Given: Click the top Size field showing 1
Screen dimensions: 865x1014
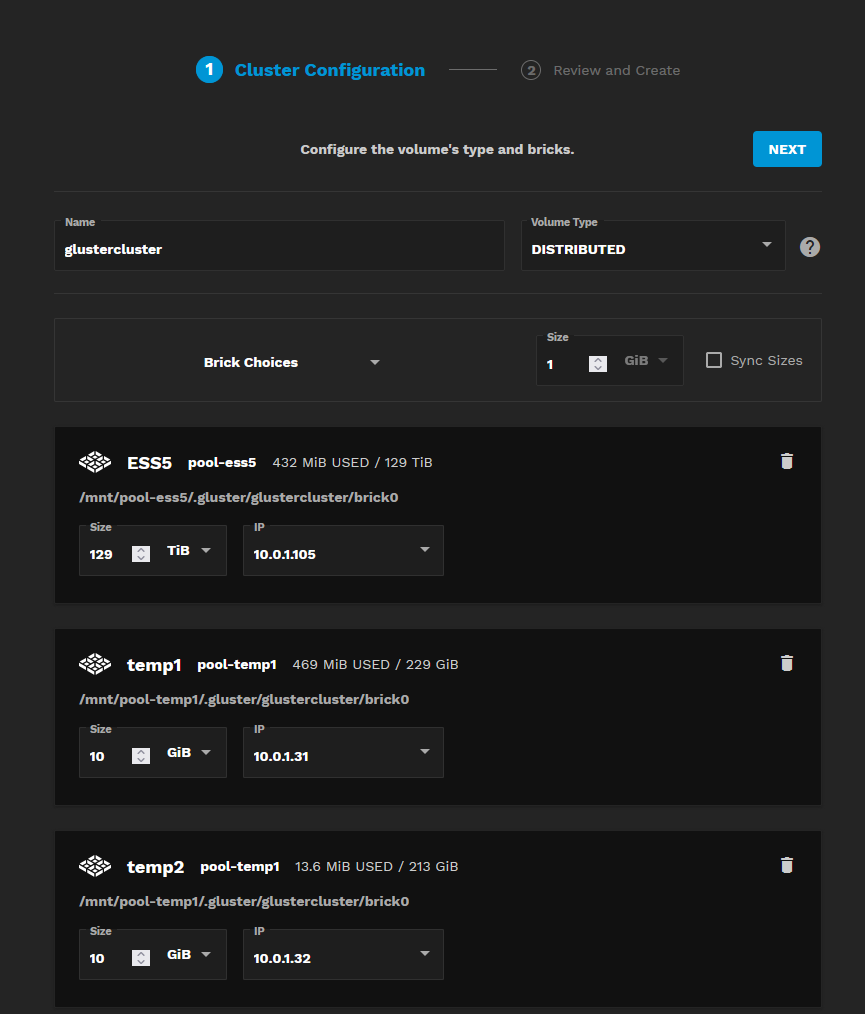Looking at the screenshot, I should [564, 364].
